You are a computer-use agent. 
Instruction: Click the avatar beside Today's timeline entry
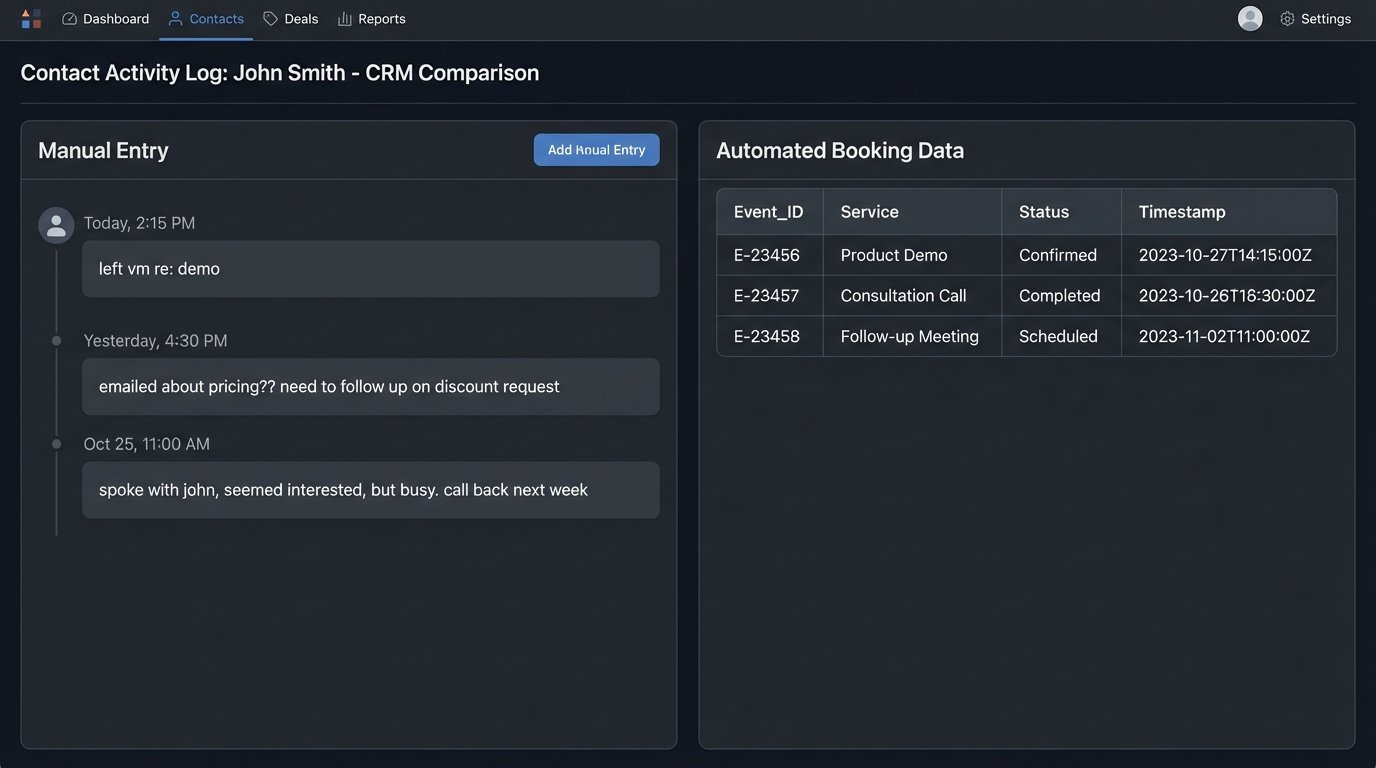pyautogui.click(x=56, y=224)
